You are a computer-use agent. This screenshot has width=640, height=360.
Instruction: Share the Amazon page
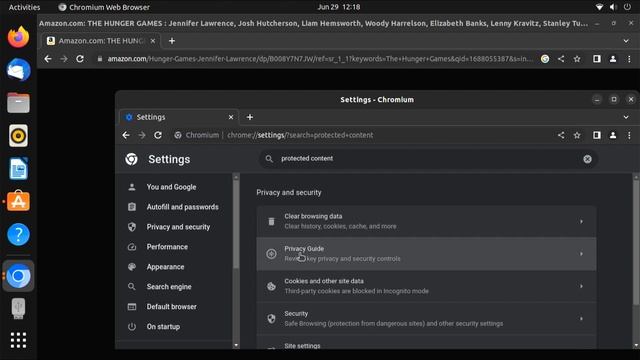[x=561, y=59]
